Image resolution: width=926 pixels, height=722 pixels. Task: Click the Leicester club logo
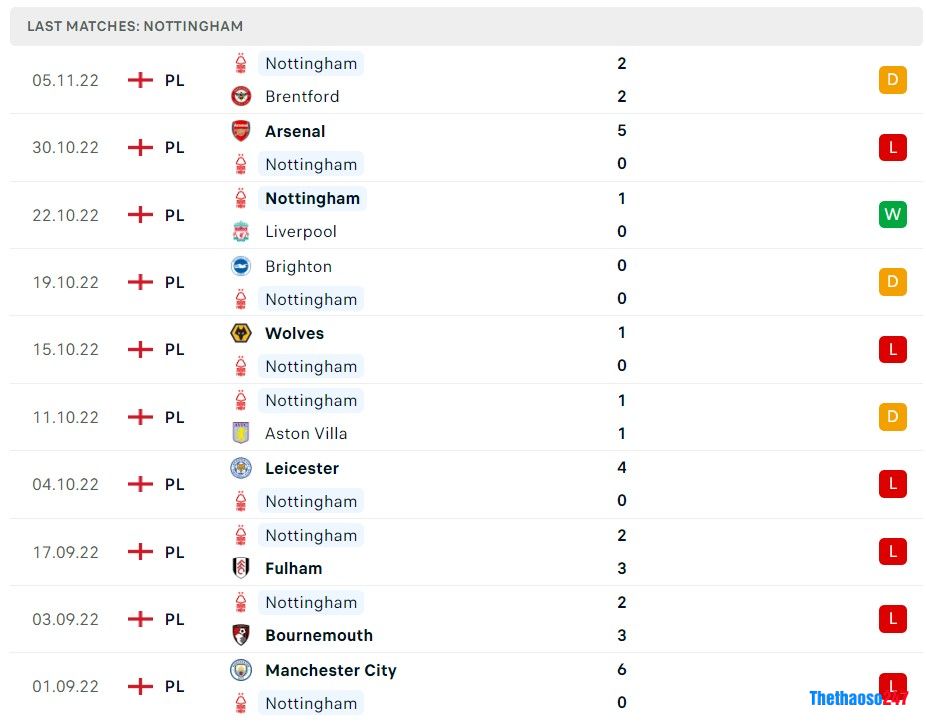(x=240, y=467)
